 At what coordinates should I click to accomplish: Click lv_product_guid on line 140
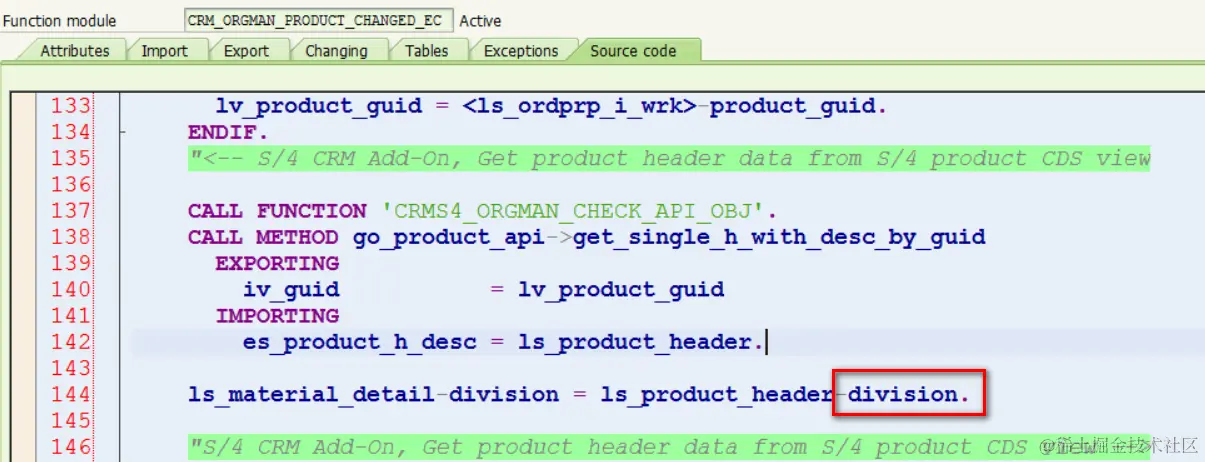(x=621, y=290)
